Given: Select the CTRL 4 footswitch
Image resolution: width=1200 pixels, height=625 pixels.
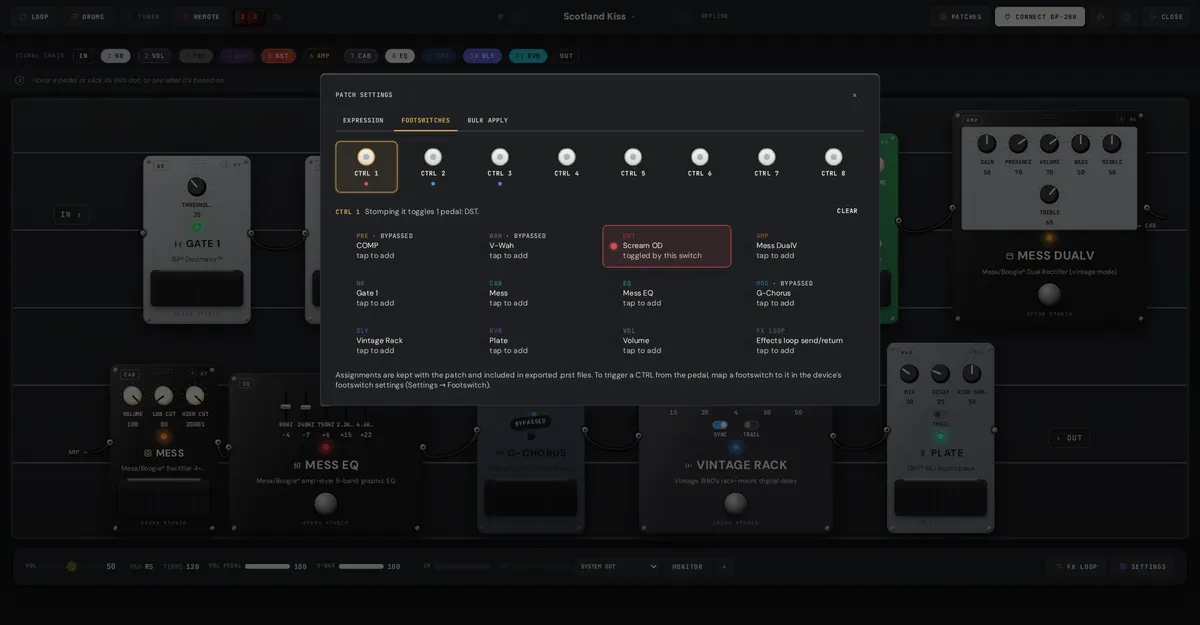Looking at the screenshot, I should click(567, 166).
